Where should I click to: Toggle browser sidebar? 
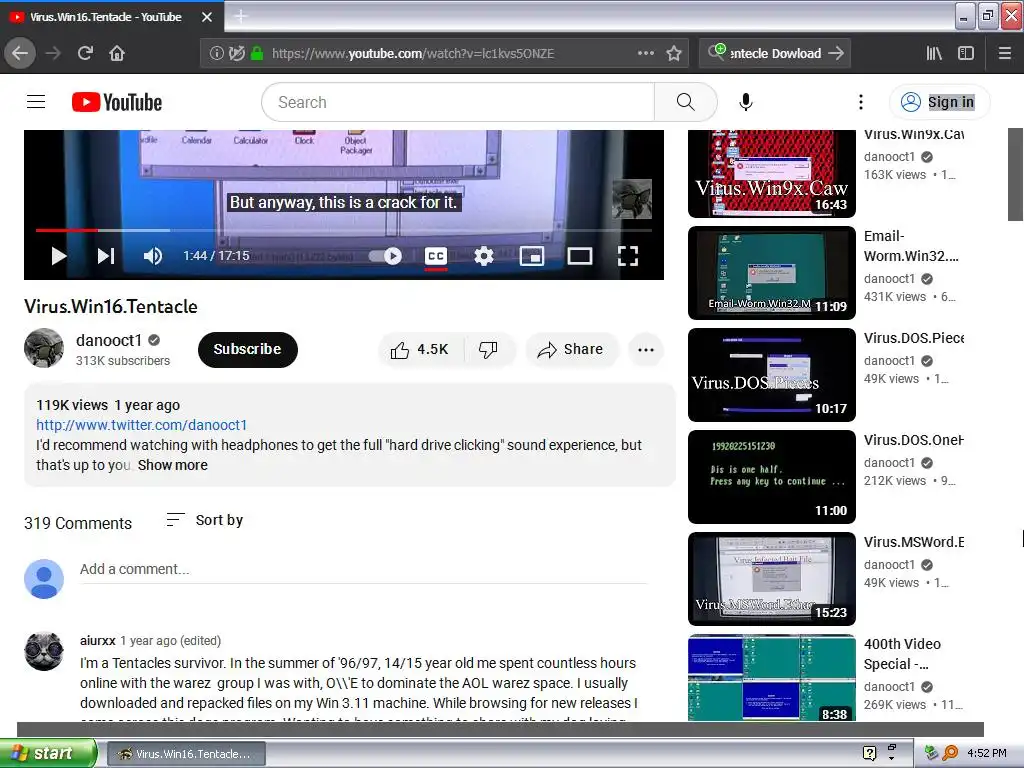pos(966,53)
